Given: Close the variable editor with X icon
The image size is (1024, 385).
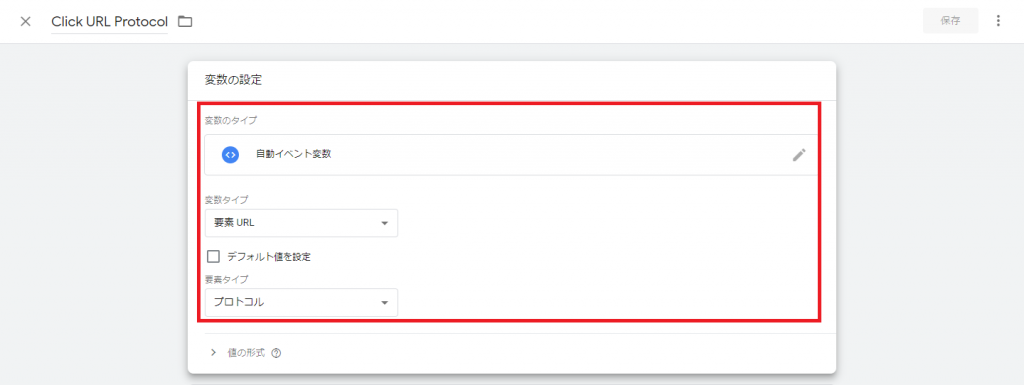Looking at the screenshot, I should tap(25, 22).
